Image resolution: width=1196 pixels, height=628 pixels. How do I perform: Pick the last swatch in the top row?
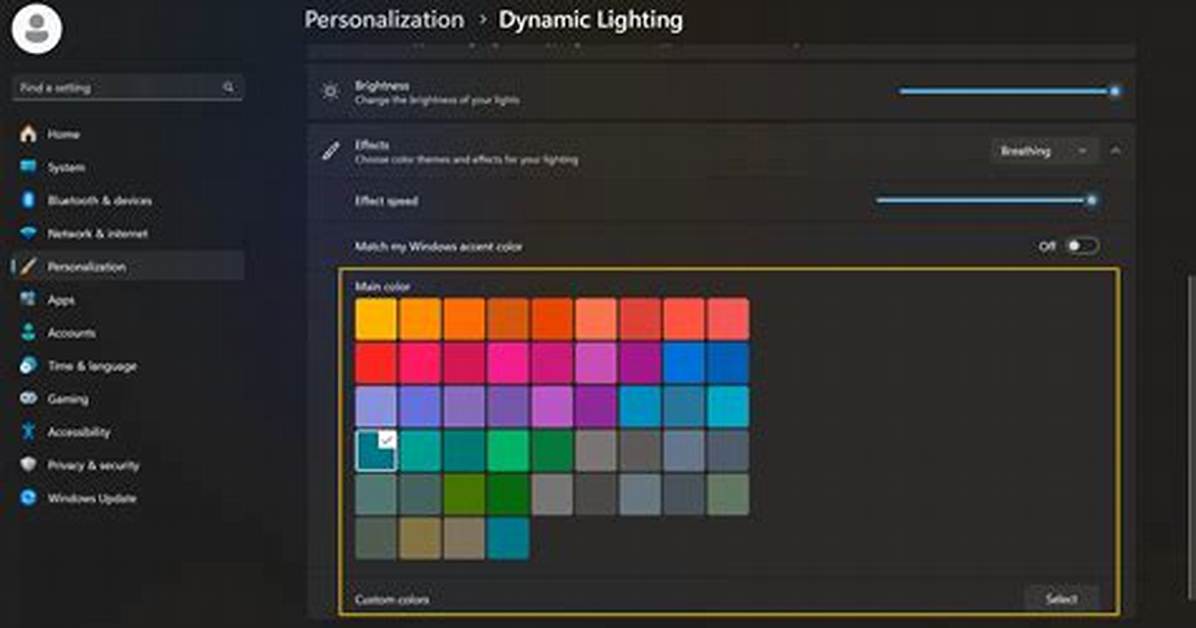(x=728, y=319)
